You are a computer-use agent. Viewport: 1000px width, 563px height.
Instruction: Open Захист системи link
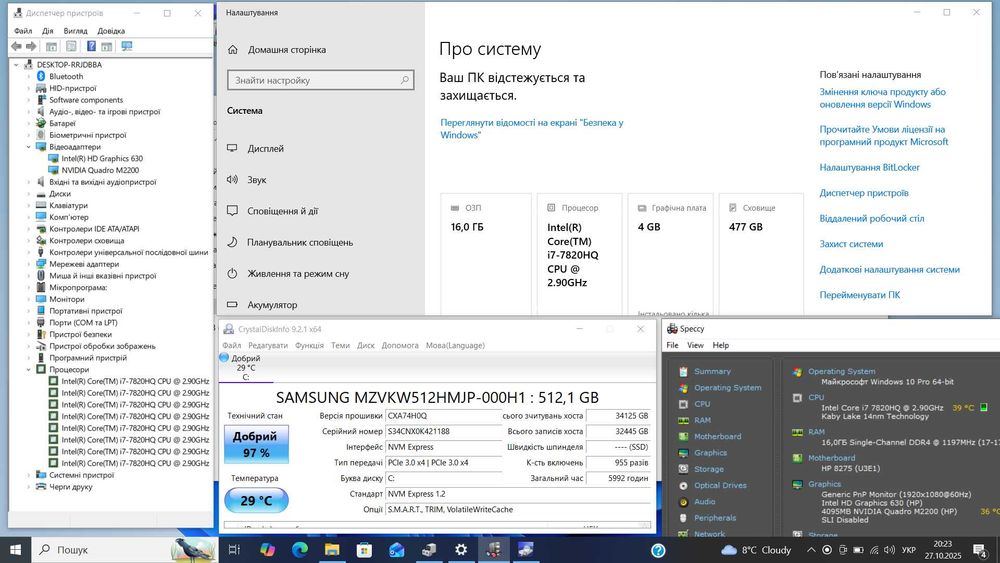point(851,244)
